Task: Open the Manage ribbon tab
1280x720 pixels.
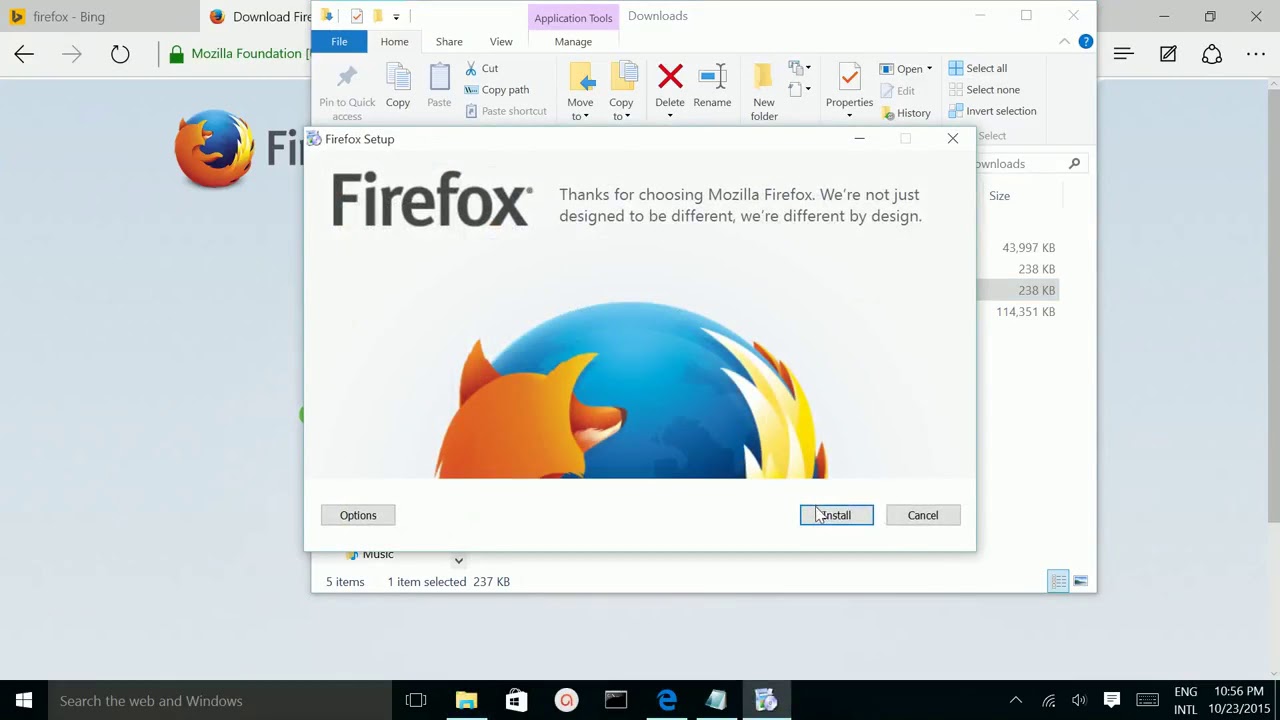Action: pyautogui.click(x=573, y=41)
